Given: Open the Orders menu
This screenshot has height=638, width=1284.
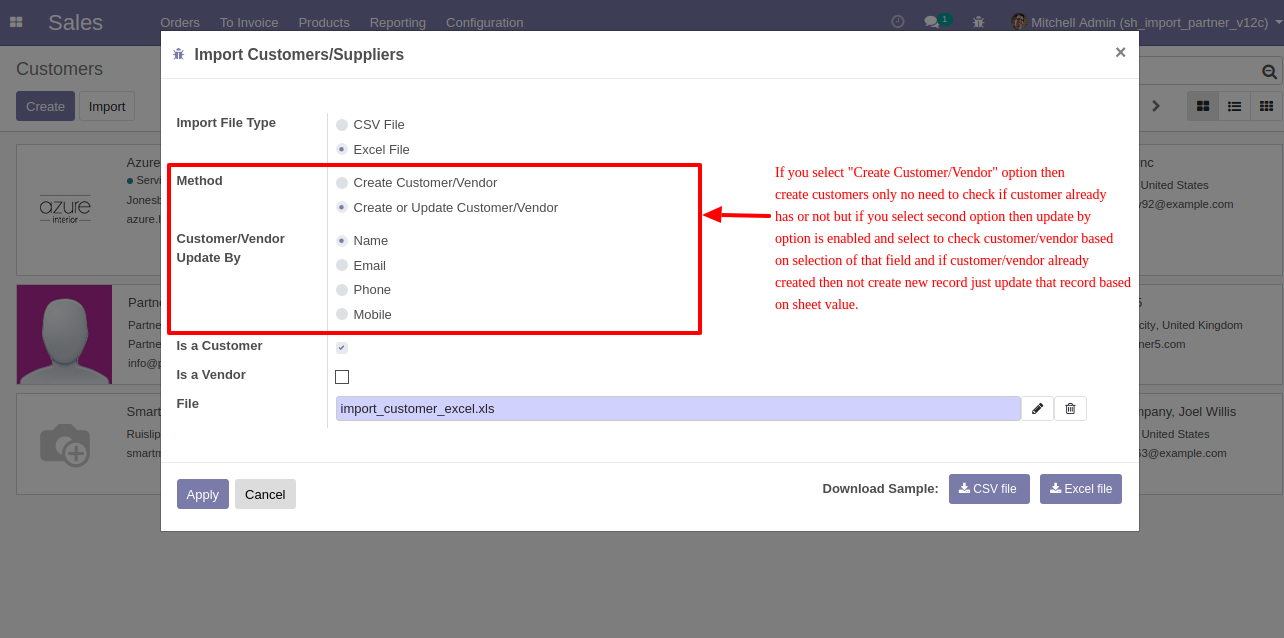Looking at the screenshot, I should coord(180,22).
